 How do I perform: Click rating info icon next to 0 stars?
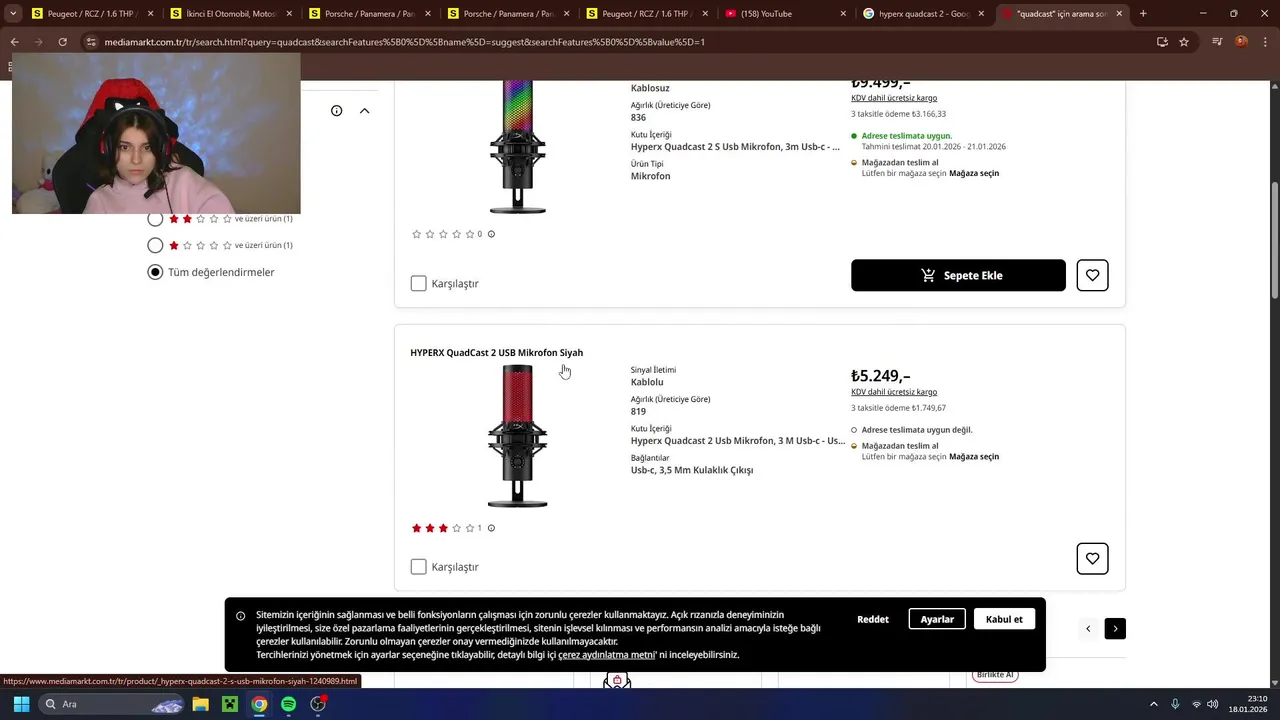coord(491,234)
